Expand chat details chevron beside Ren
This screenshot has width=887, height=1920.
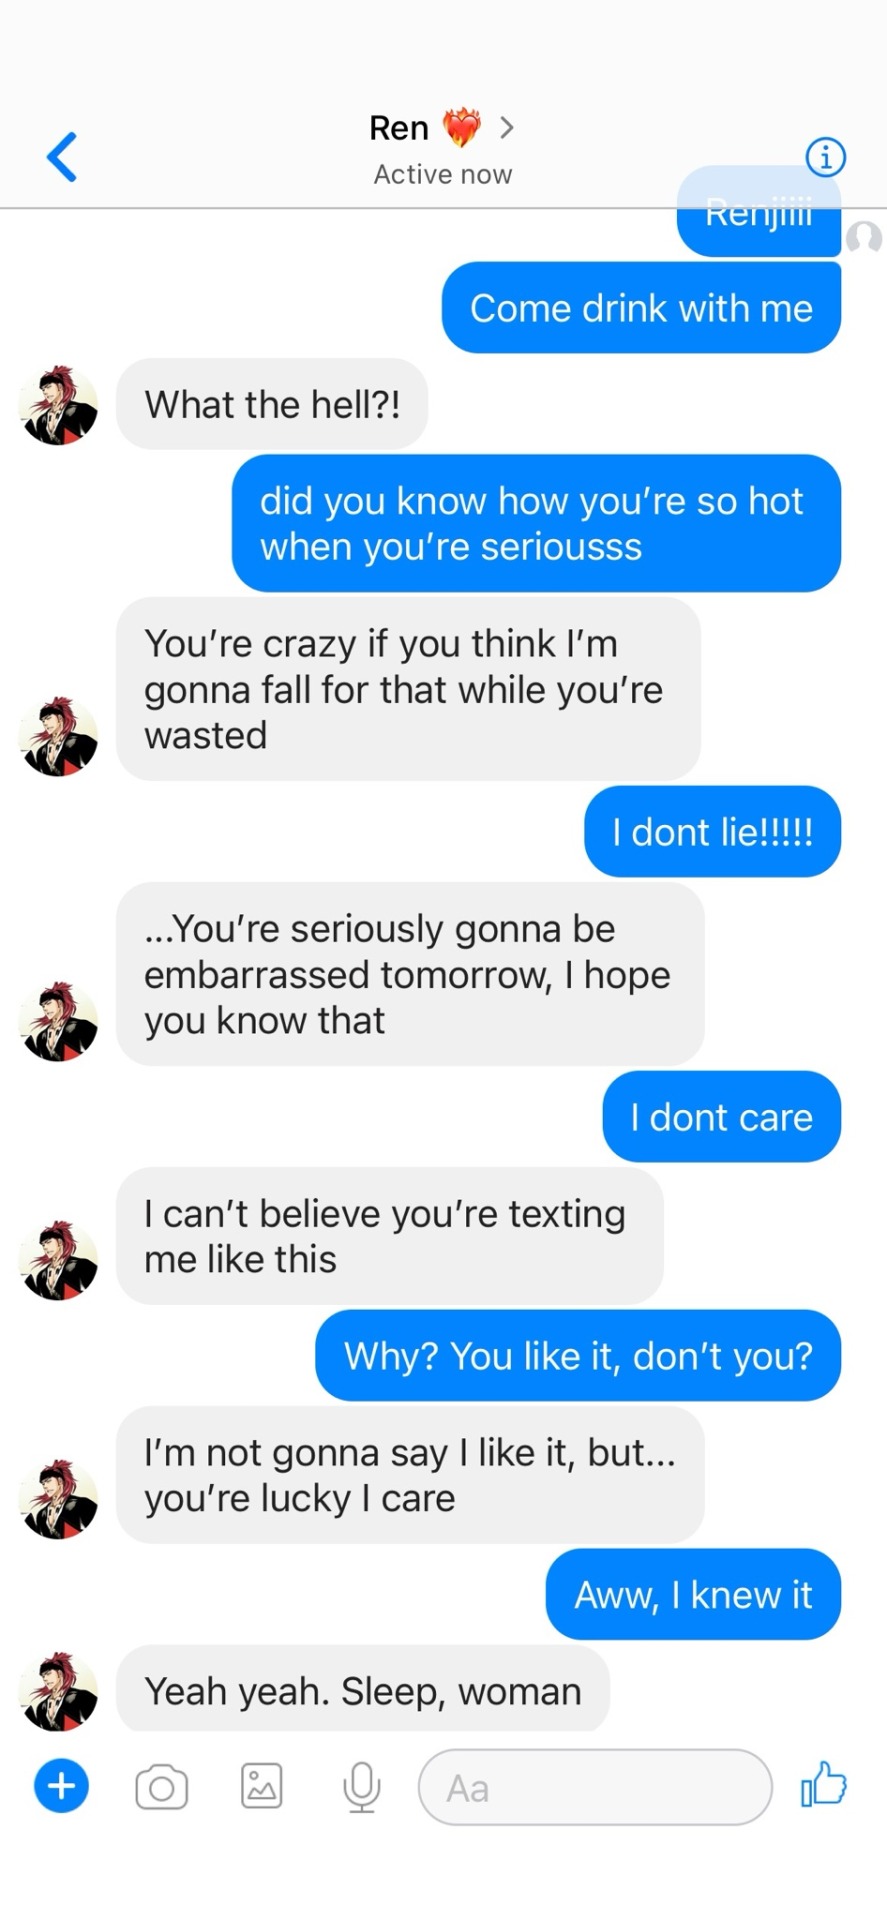(507, 127)
